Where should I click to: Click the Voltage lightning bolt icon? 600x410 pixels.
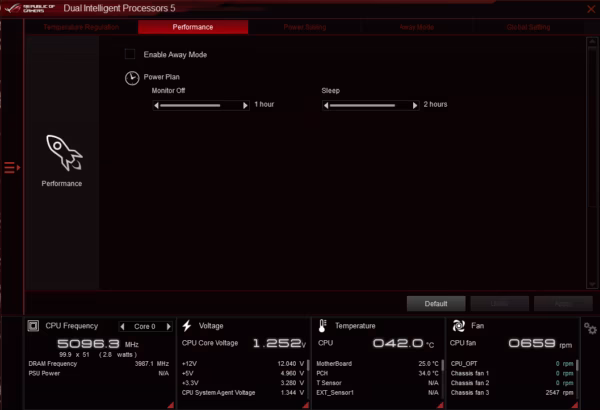(187, 326)
